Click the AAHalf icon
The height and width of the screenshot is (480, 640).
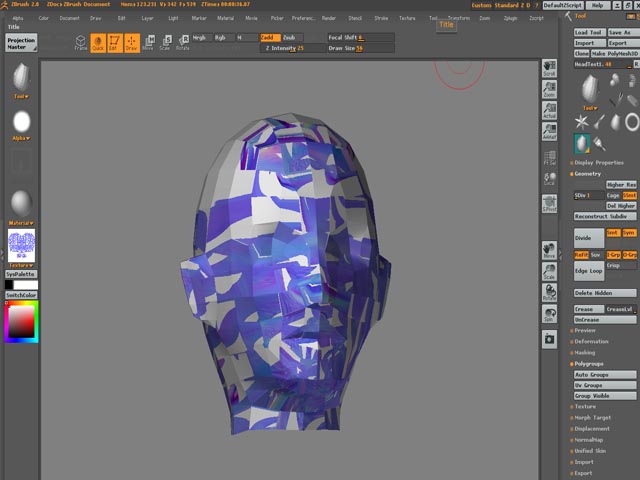(549, 132)
